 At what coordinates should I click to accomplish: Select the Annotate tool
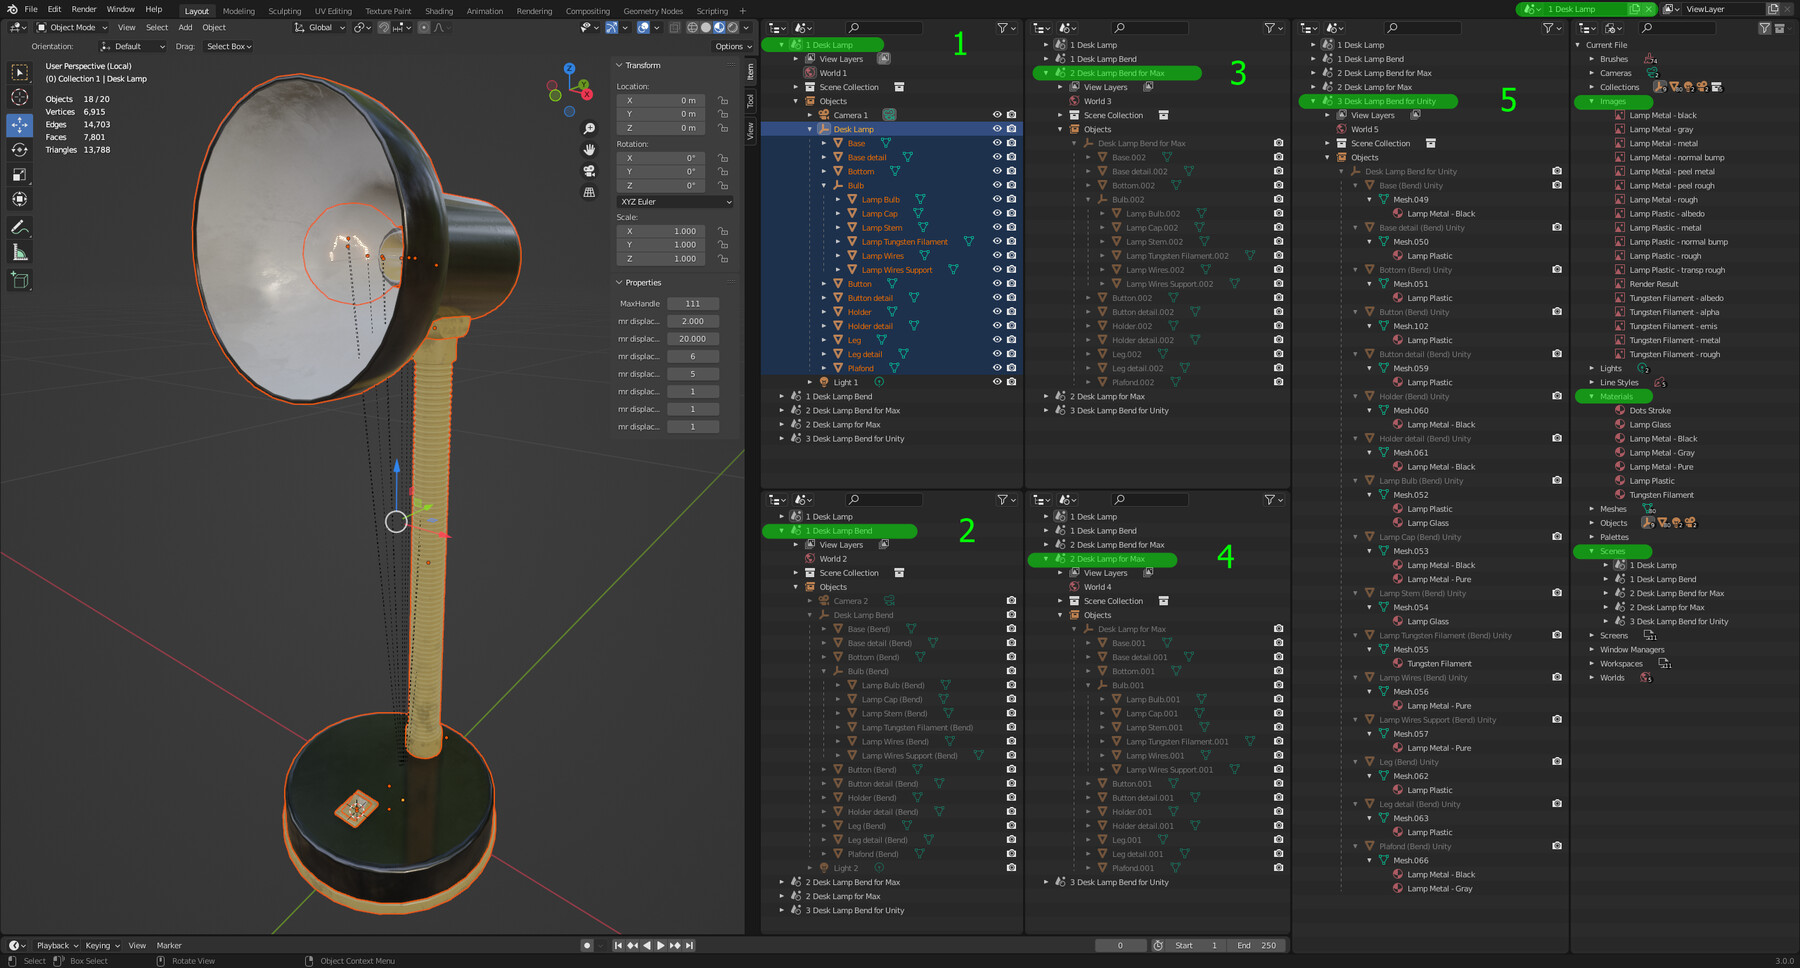[x=20, y=226]
